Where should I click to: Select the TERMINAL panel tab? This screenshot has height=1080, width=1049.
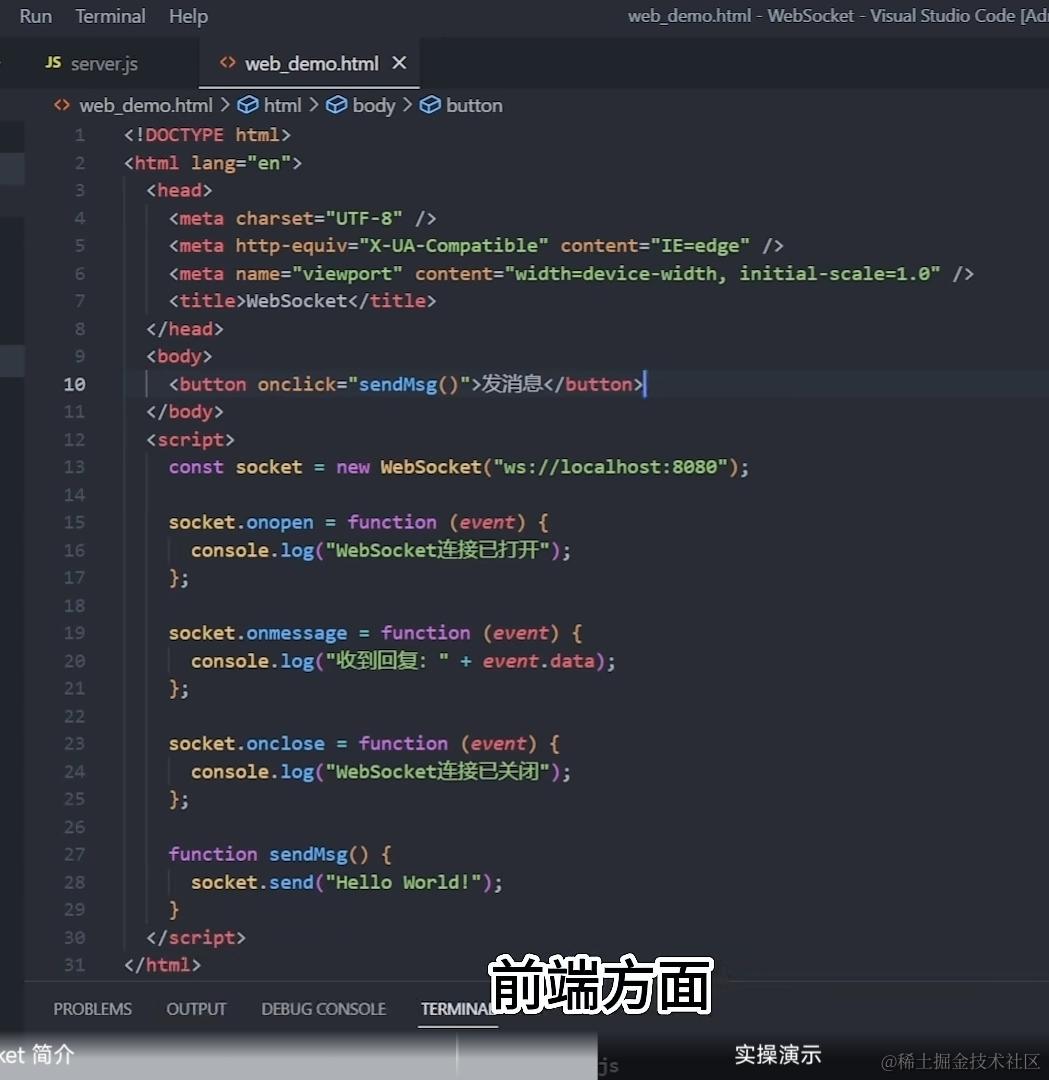tap(456, 1009)
